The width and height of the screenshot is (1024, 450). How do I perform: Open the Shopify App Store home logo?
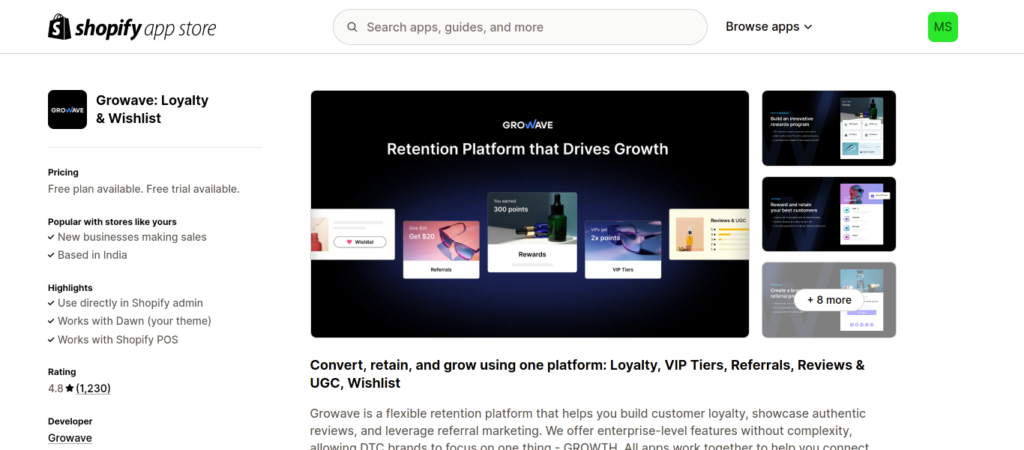click(x=132, y=27)
